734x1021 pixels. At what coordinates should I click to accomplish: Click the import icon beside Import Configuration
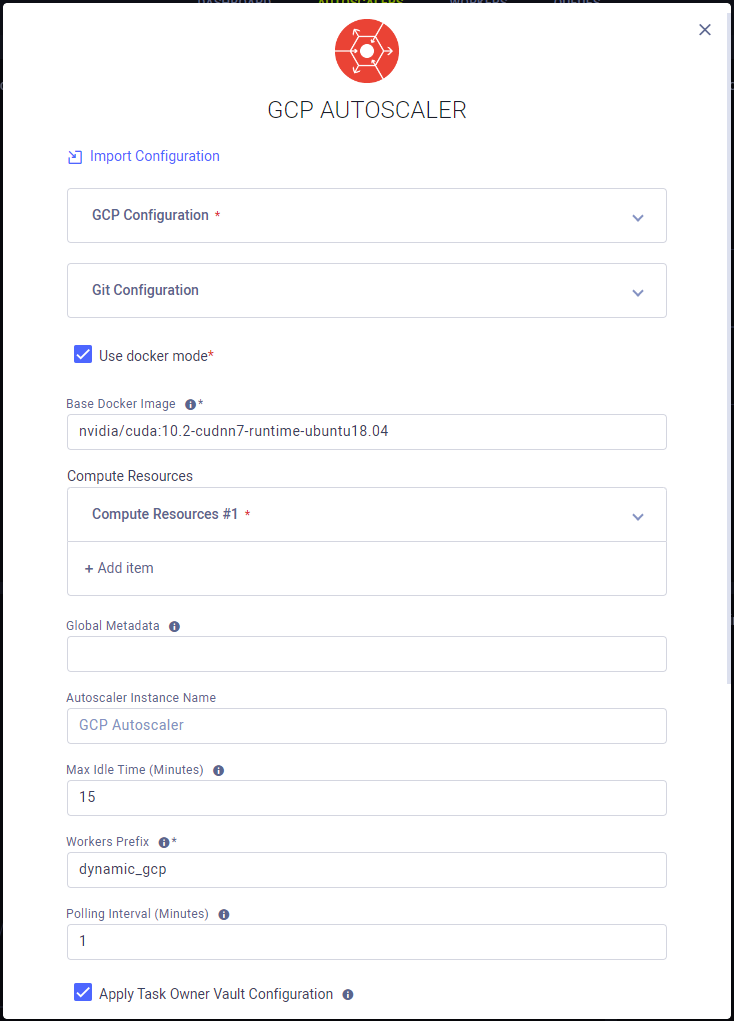[74, 156]
